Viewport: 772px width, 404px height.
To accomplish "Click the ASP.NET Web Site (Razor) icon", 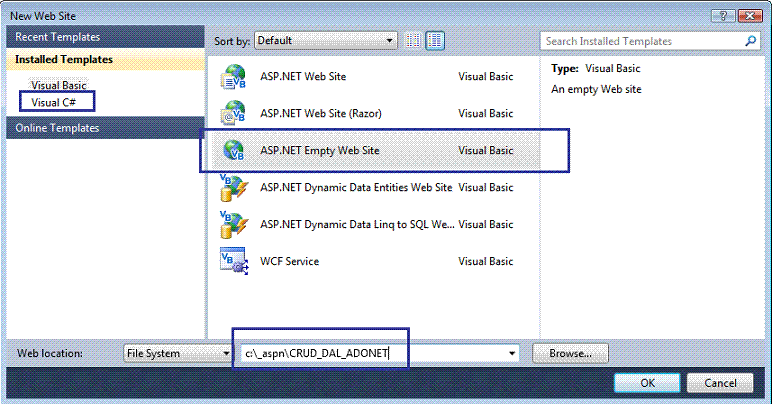I will point(233,113).
